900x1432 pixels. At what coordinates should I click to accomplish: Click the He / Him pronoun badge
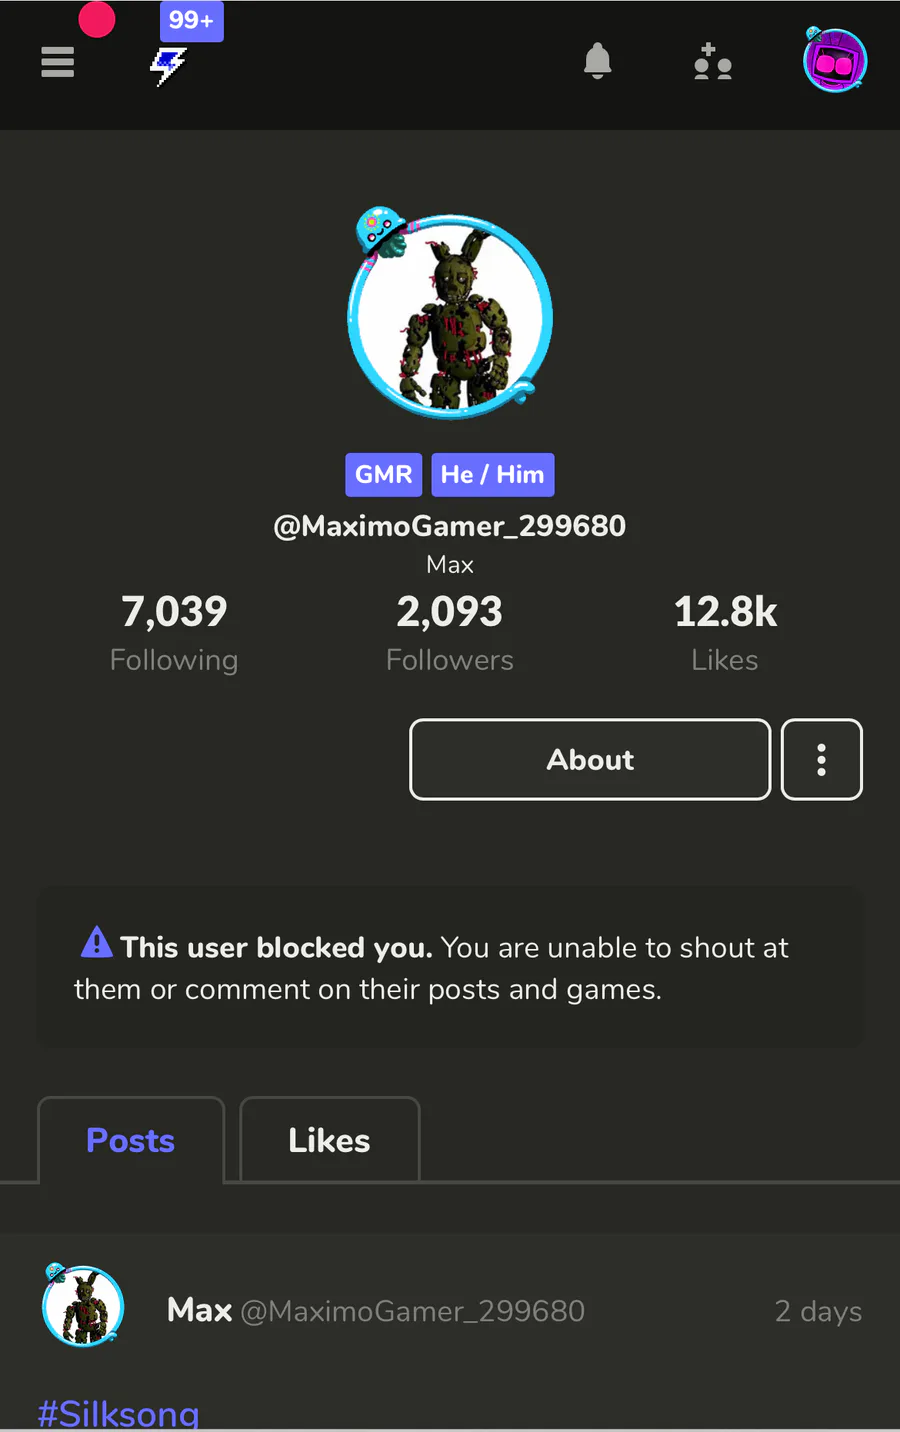[492, 474]
